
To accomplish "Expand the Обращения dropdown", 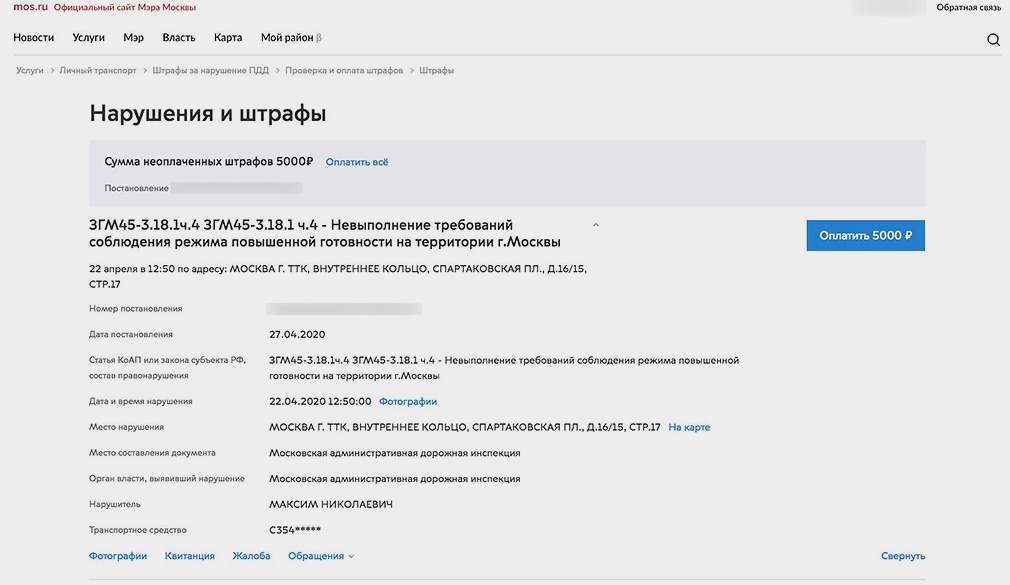I will tap(321, 556).
